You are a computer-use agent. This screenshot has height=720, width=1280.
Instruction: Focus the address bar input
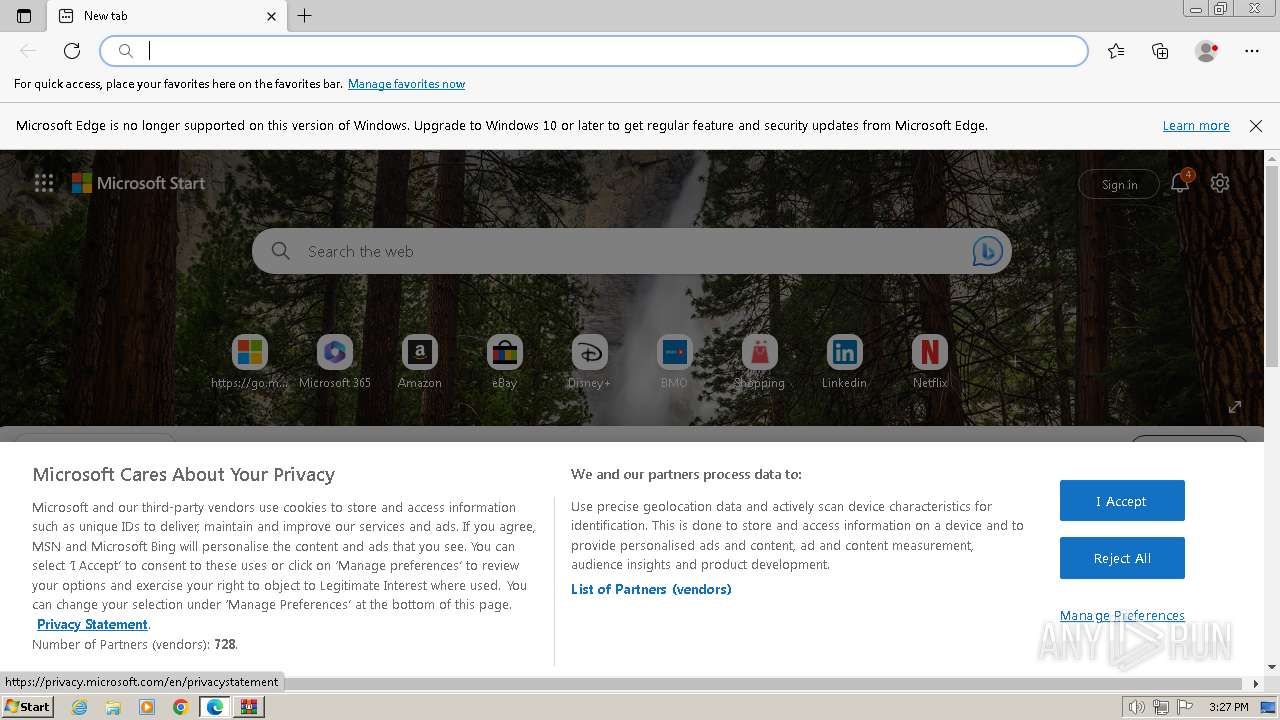click(x=594, y=51)
